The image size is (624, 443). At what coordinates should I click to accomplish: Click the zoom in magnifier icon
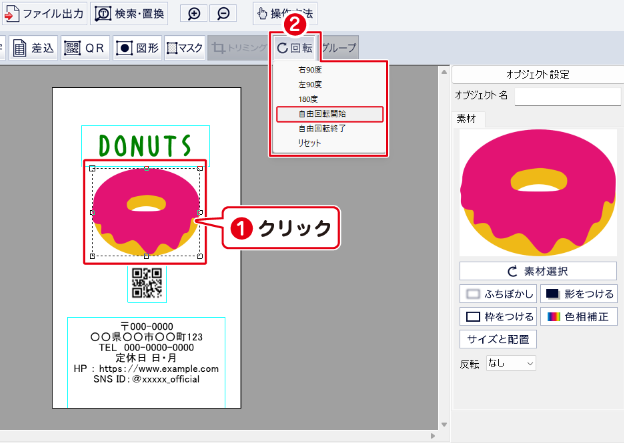[194, 13]
